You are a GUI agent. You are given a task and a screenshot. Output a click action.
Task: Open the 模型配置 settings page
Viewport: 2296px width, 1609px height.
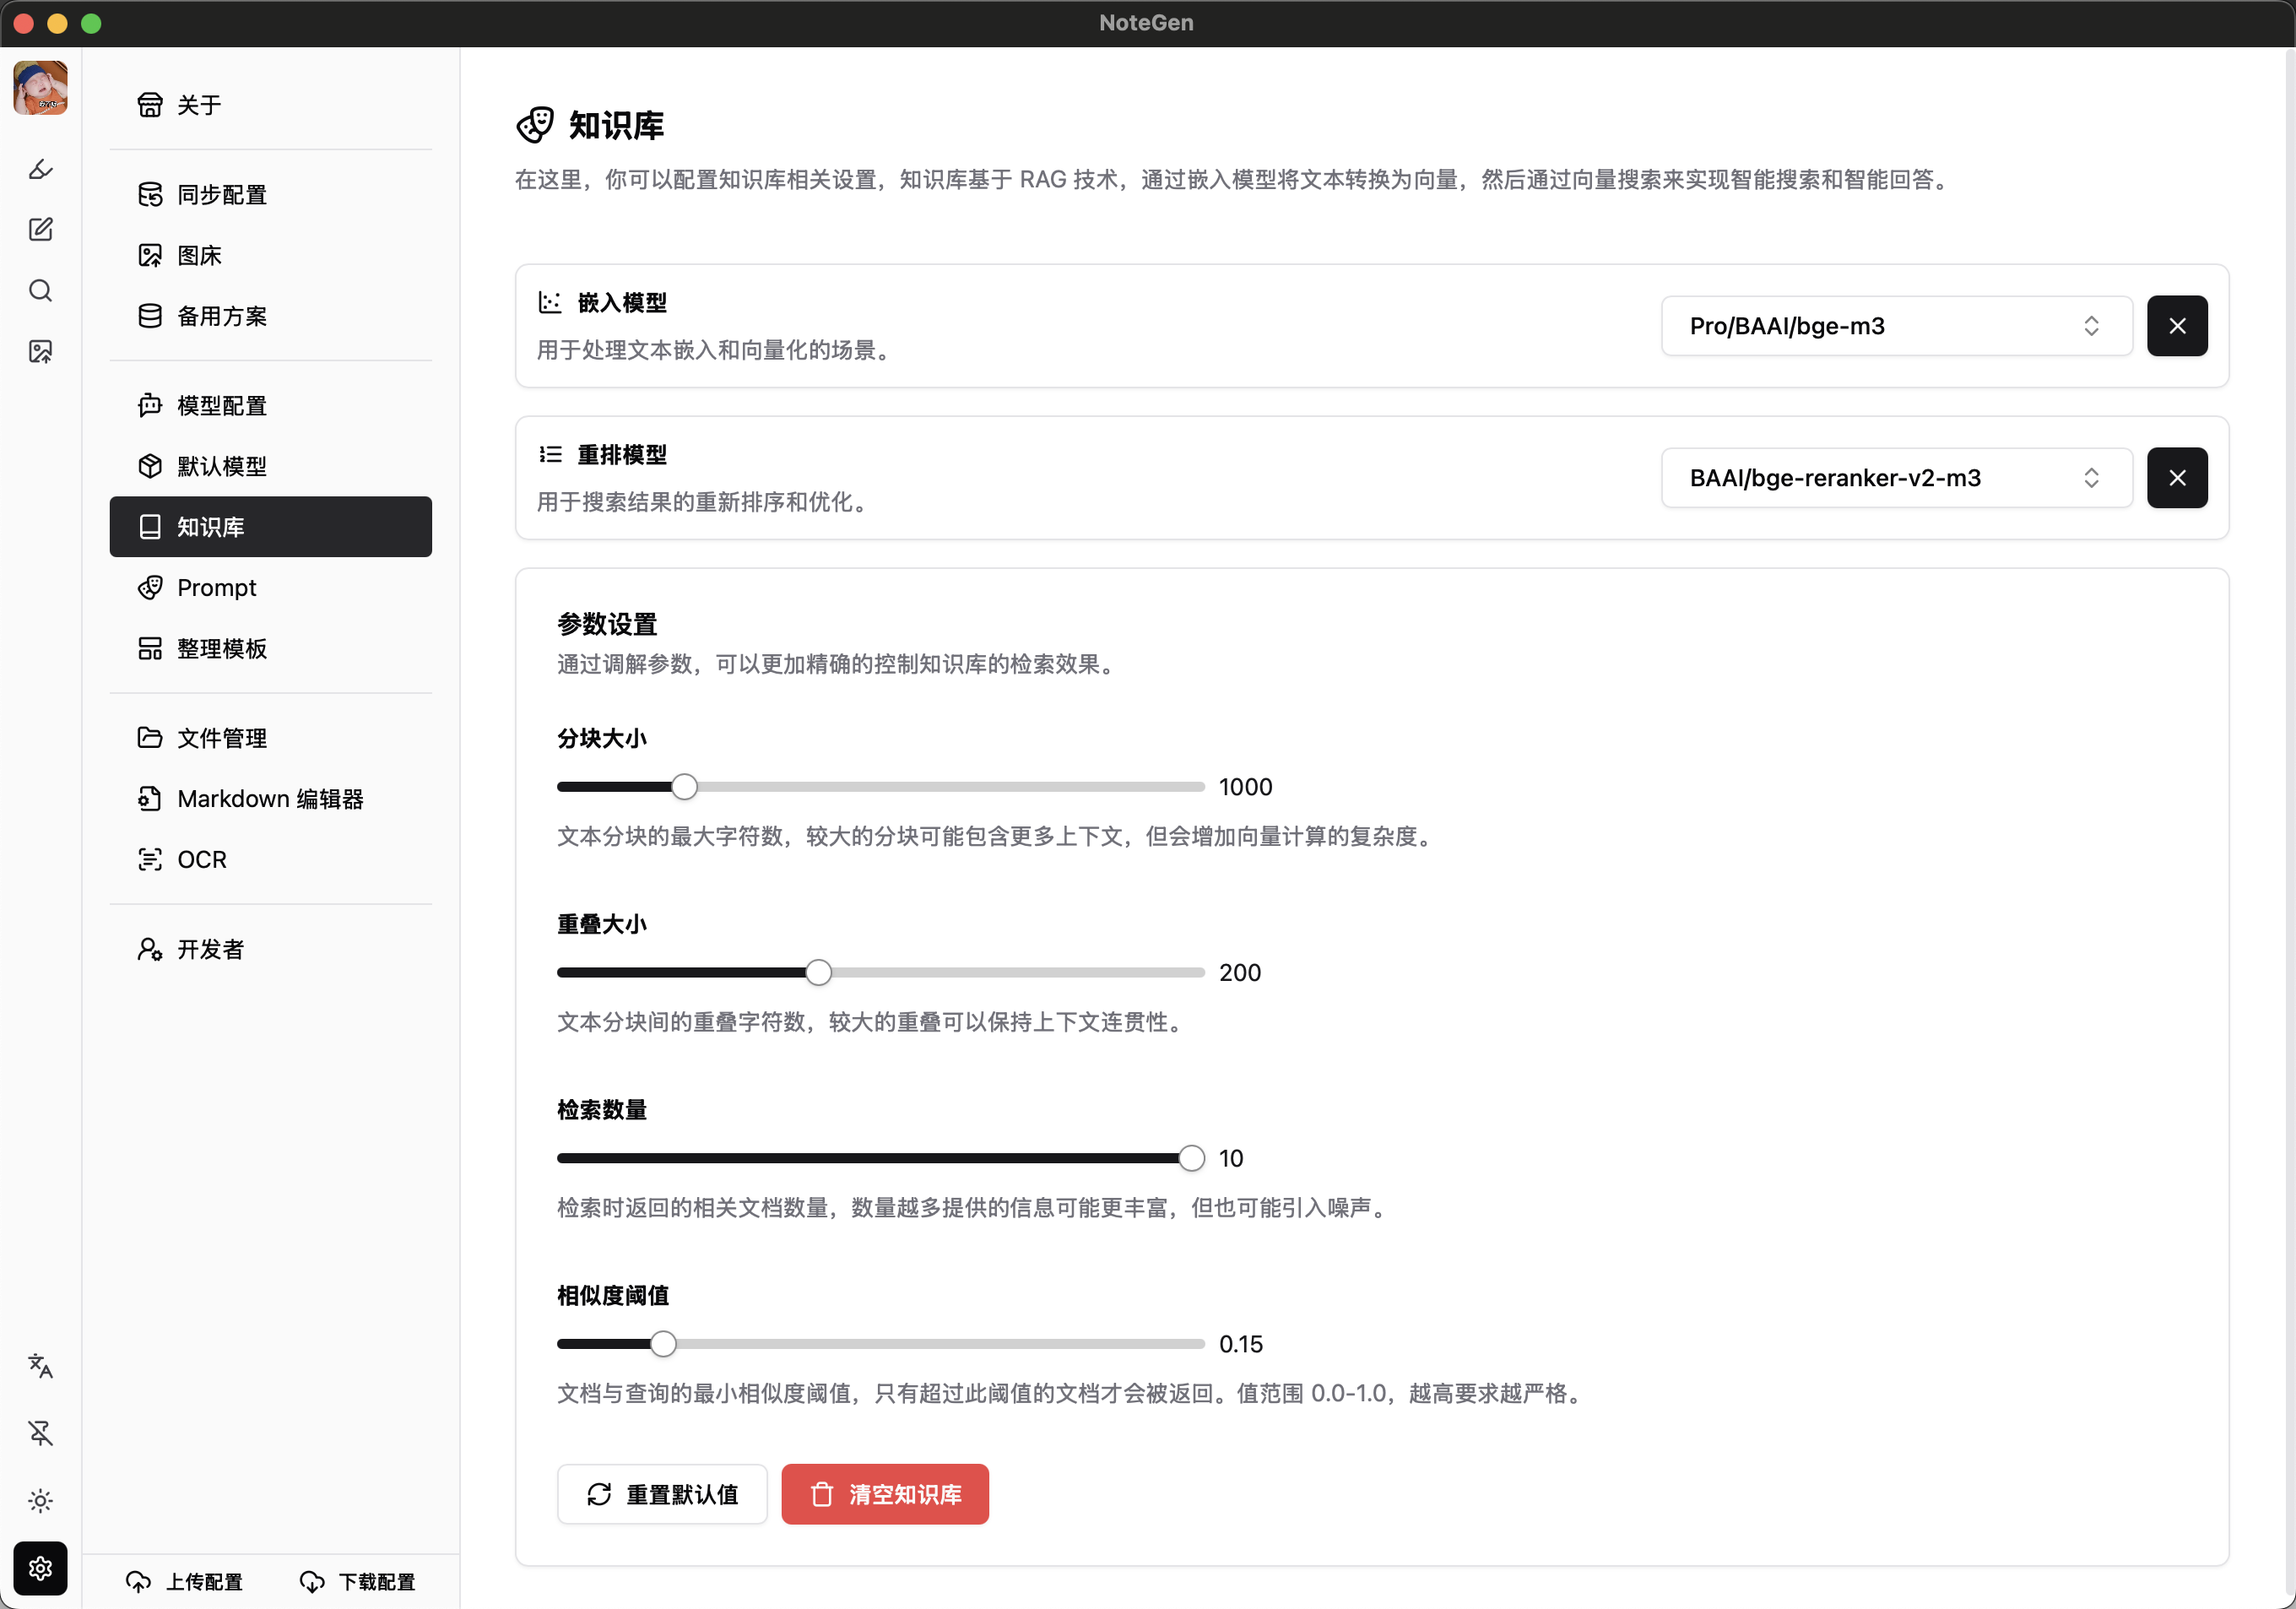pos(270,405)
